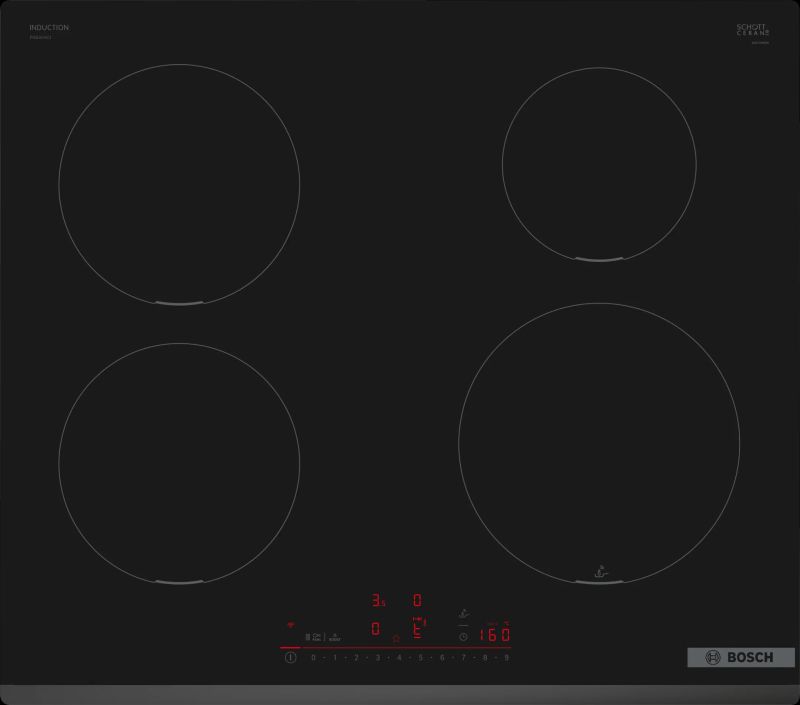Tap the Schott Ceran logo
The height and width of the screenshot is (705, 800).
point(752,30)
